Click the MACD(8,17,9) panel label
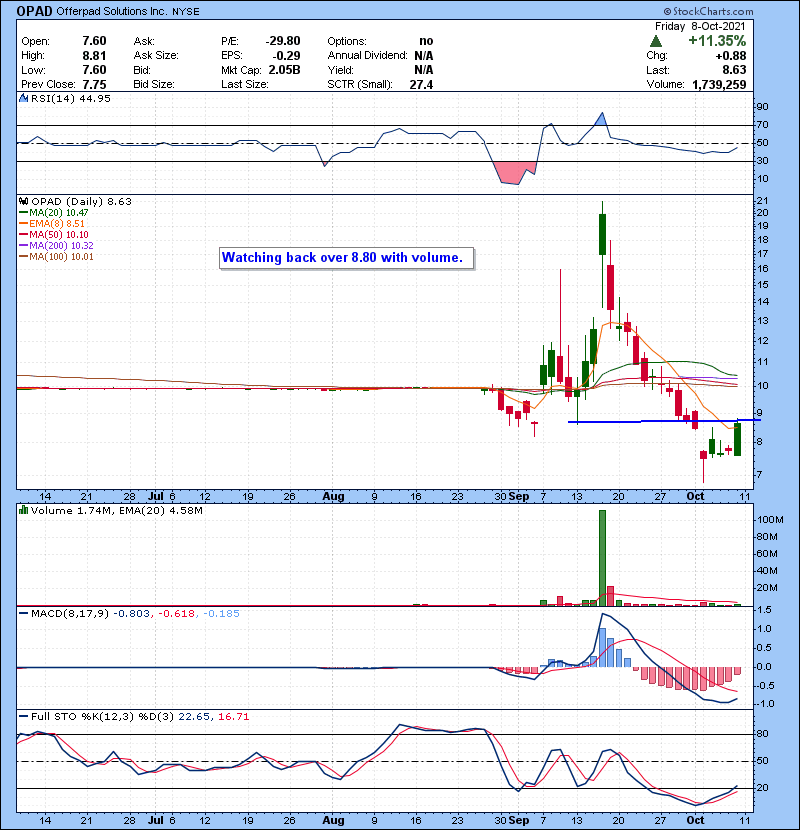800x830 pixels. [x=70, y=614]
